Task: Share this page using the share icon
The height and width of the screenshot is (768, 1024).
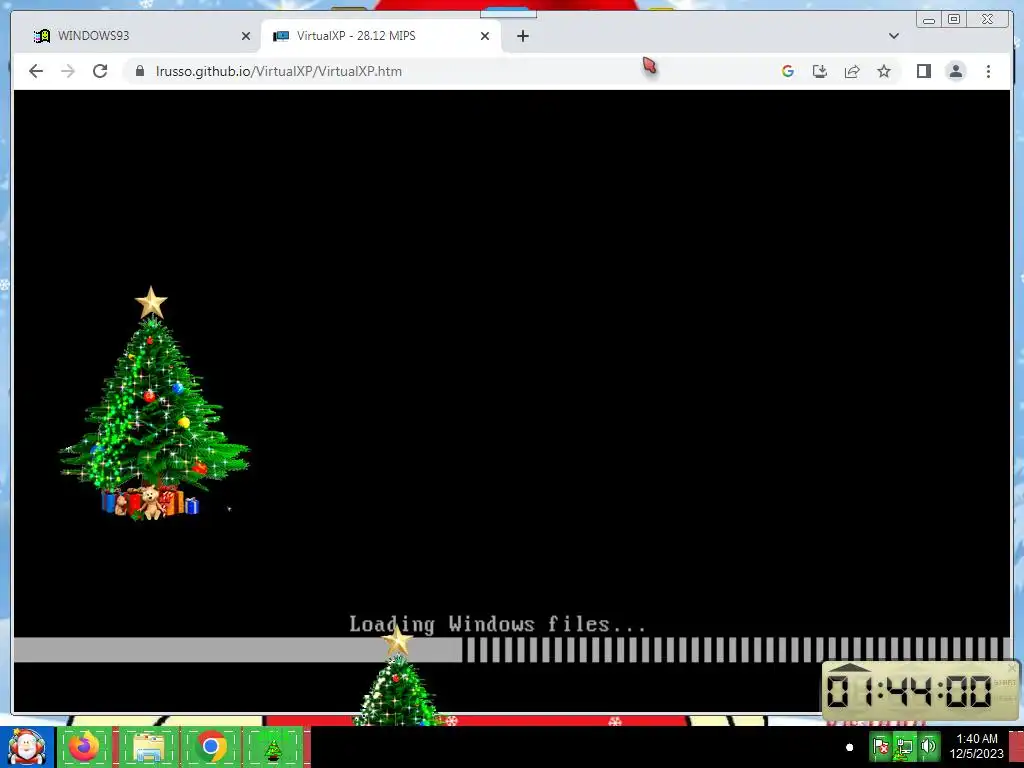Action: [852, 71]
